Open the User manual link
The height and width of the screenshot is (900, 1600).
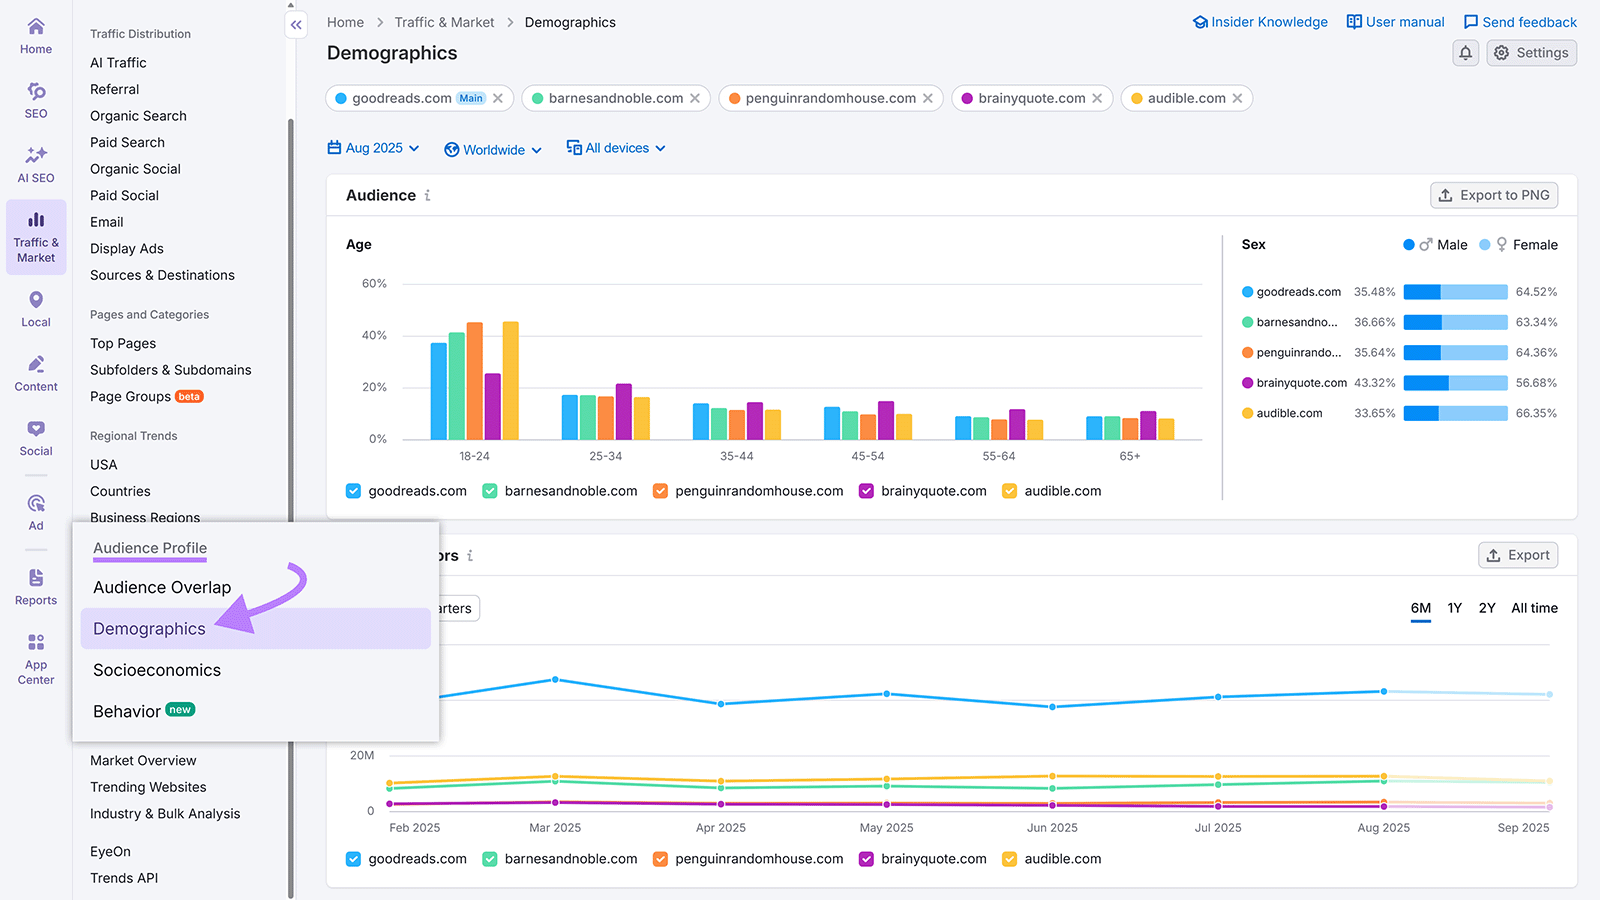pyautogui.click(x=1395, y=21)
